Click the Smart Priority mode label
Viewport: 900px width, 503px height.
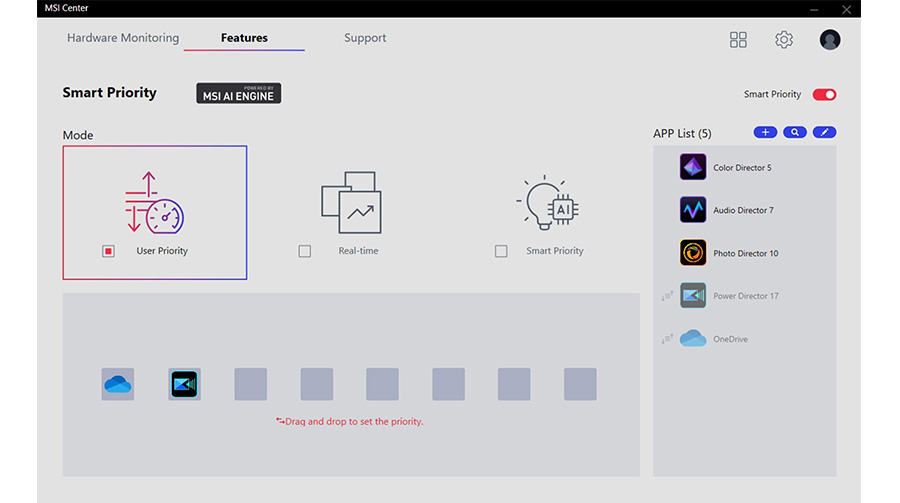[554, 251]
